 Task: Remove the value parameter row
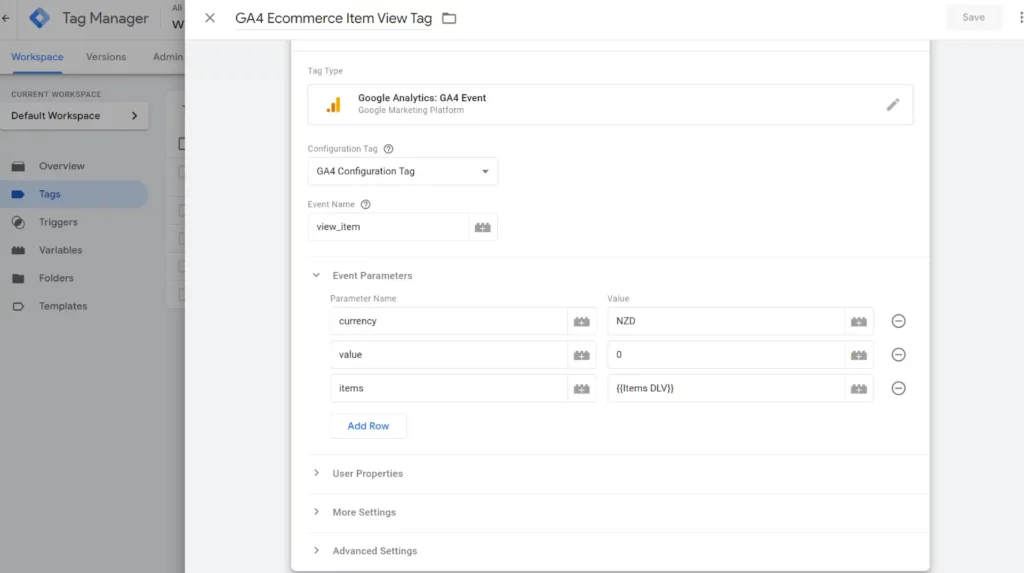coord(899,354)
